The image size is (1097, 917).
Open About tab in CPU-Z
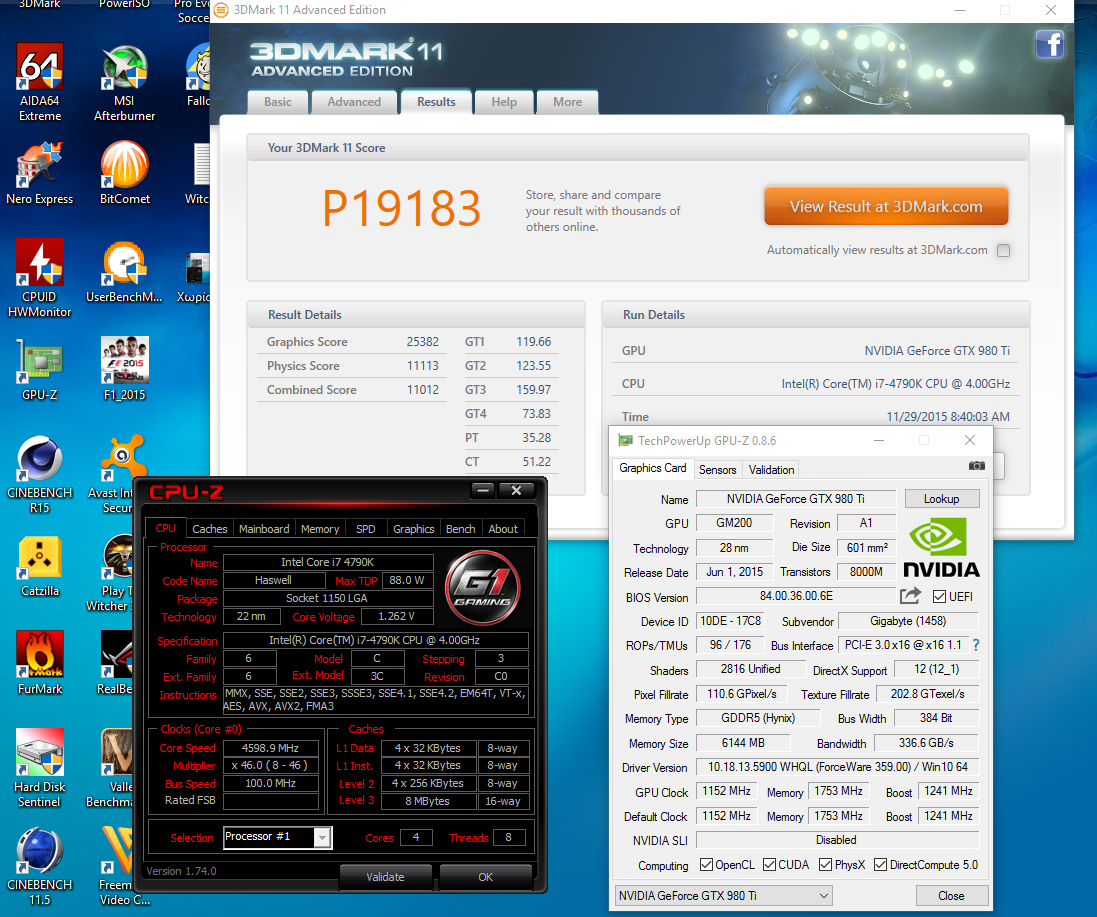coord(503,529)
